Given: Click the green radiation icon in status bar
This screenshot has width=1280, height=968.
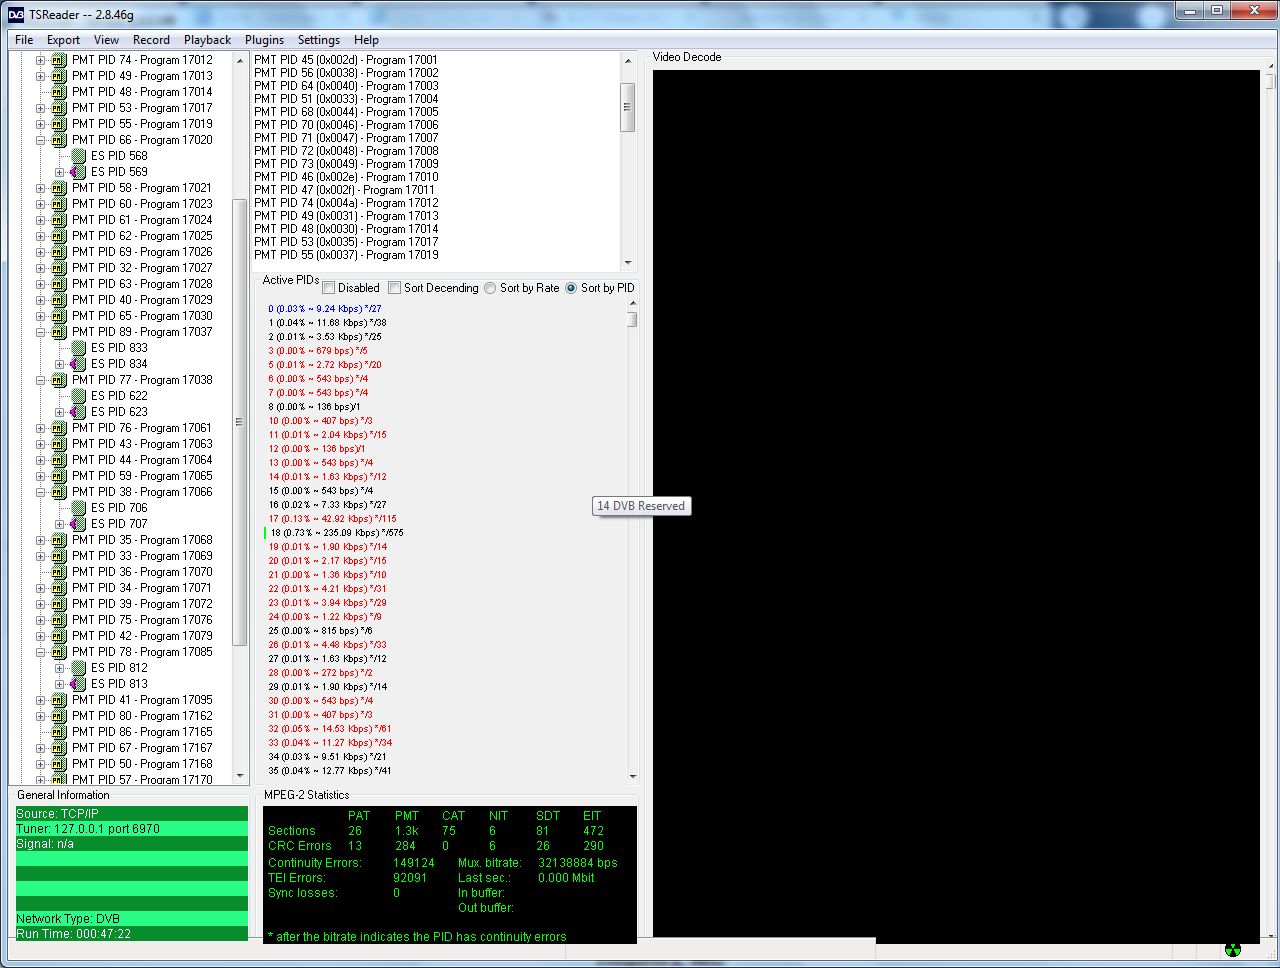Looking at the screenshot, I should (x=1232, y=949).
